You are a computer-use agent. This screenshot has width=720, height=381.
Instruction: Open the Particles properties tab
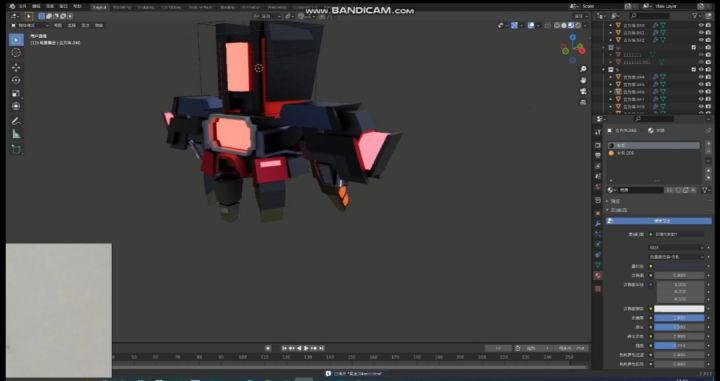click(x=597, y=234)
